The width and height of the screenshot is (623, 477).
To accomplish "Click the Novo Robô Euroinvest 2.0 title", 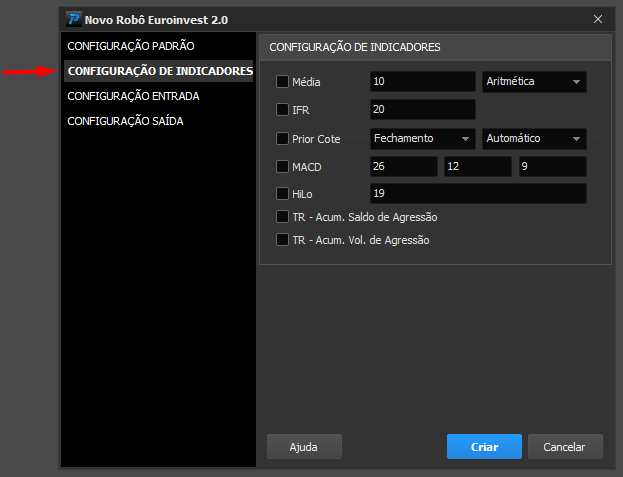I will (x=156, y=20).
